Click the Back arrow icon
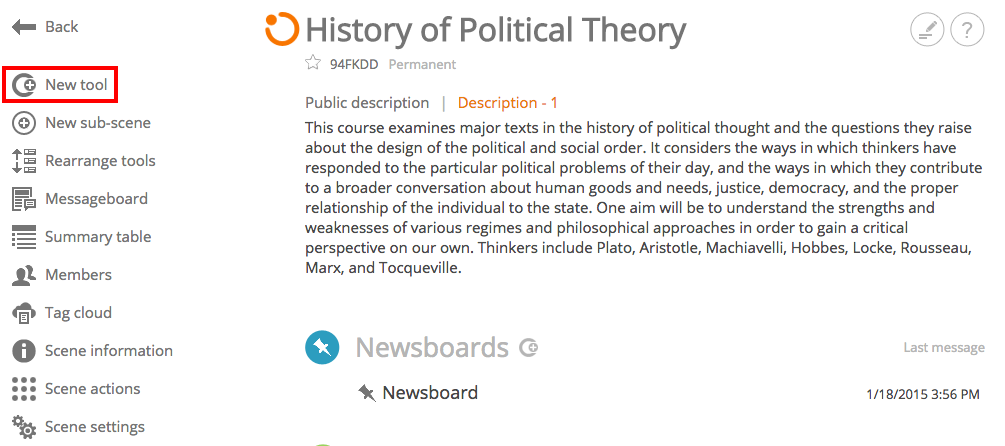 click(24, 27)
